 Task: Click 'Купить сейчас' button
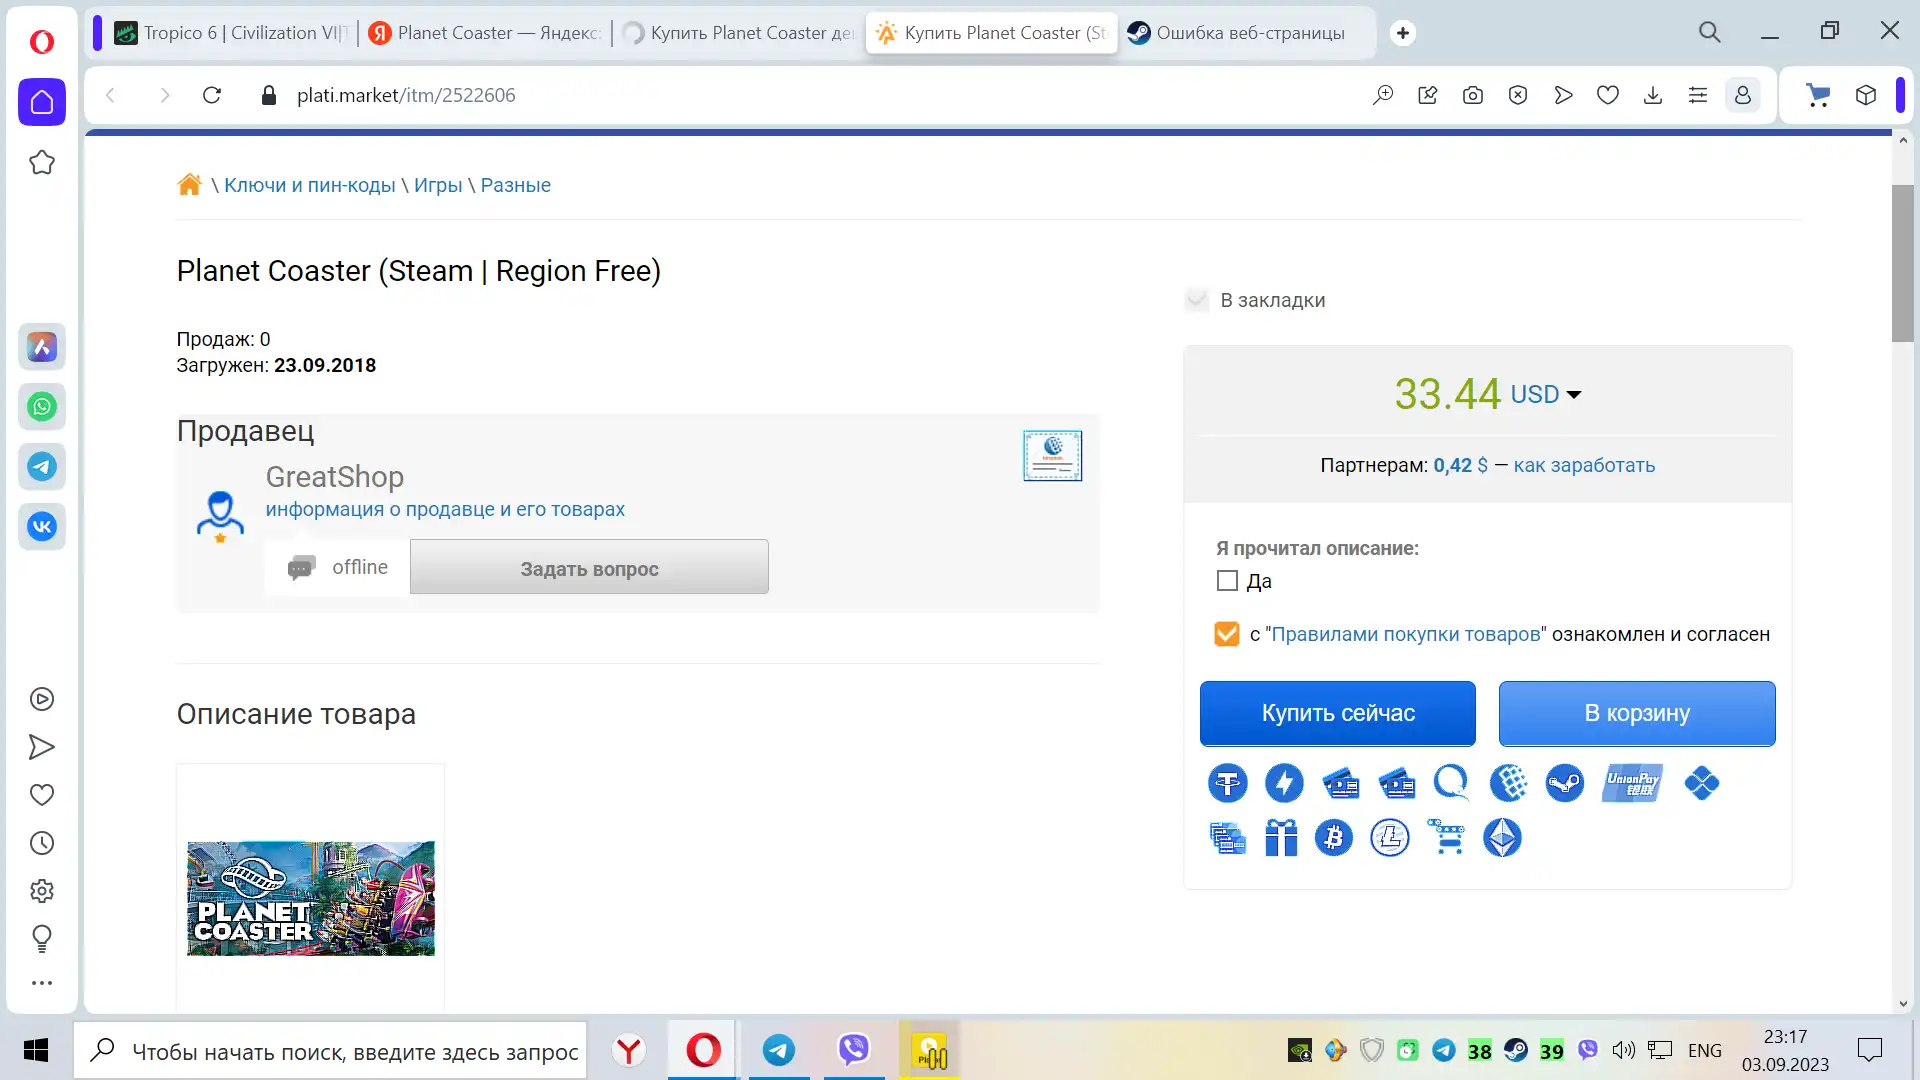(x=1338, y=713)
